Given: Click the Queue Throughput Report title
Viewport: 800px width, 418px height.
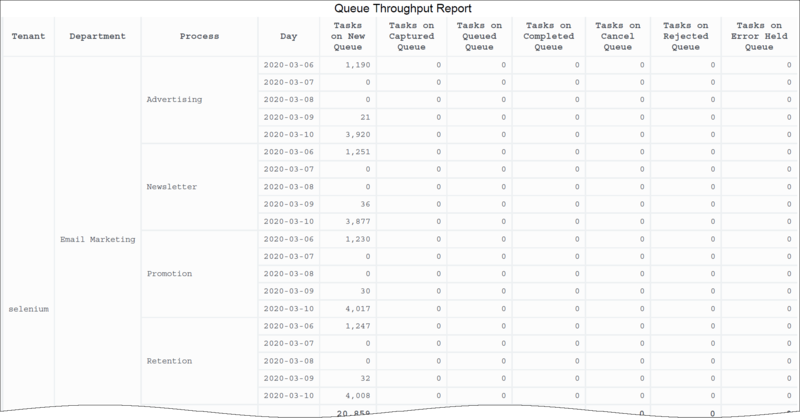Looking at the screenshot, I should (x=401, y=7).
